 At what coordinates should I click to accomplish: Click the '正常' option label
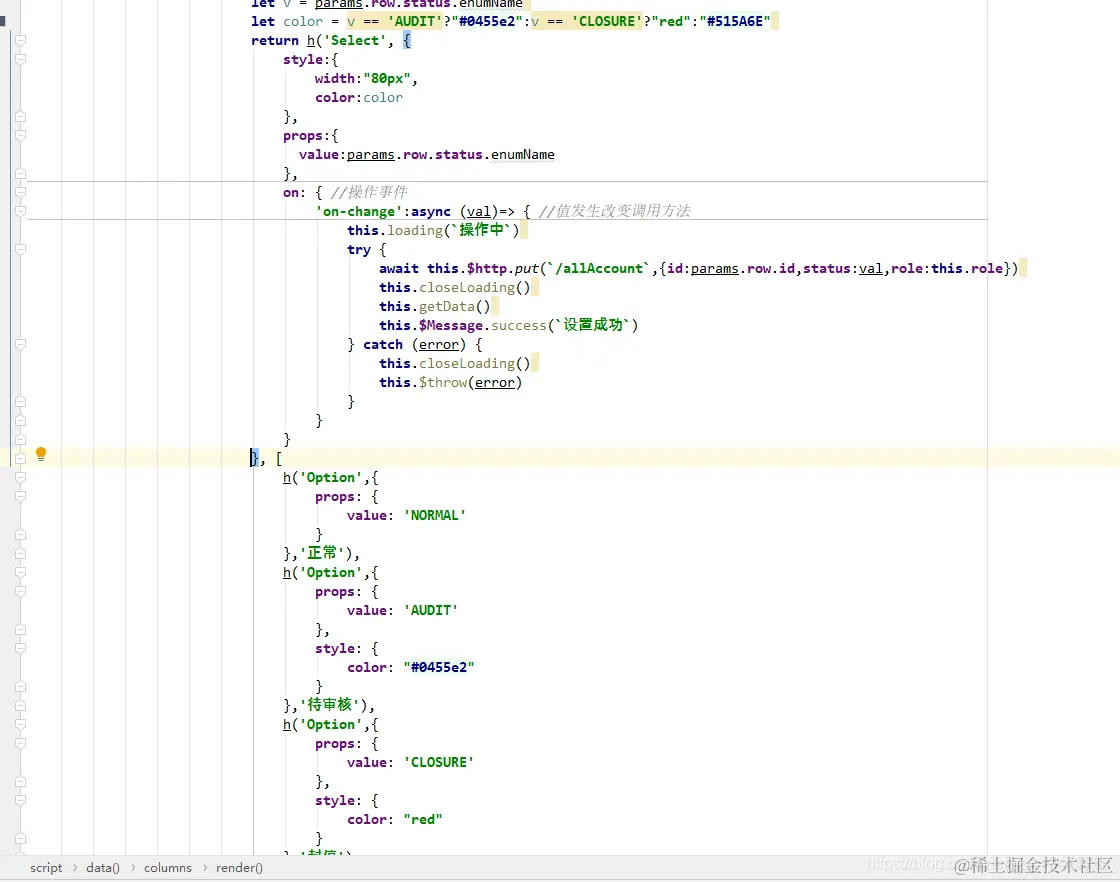click(x=321, y=553)
